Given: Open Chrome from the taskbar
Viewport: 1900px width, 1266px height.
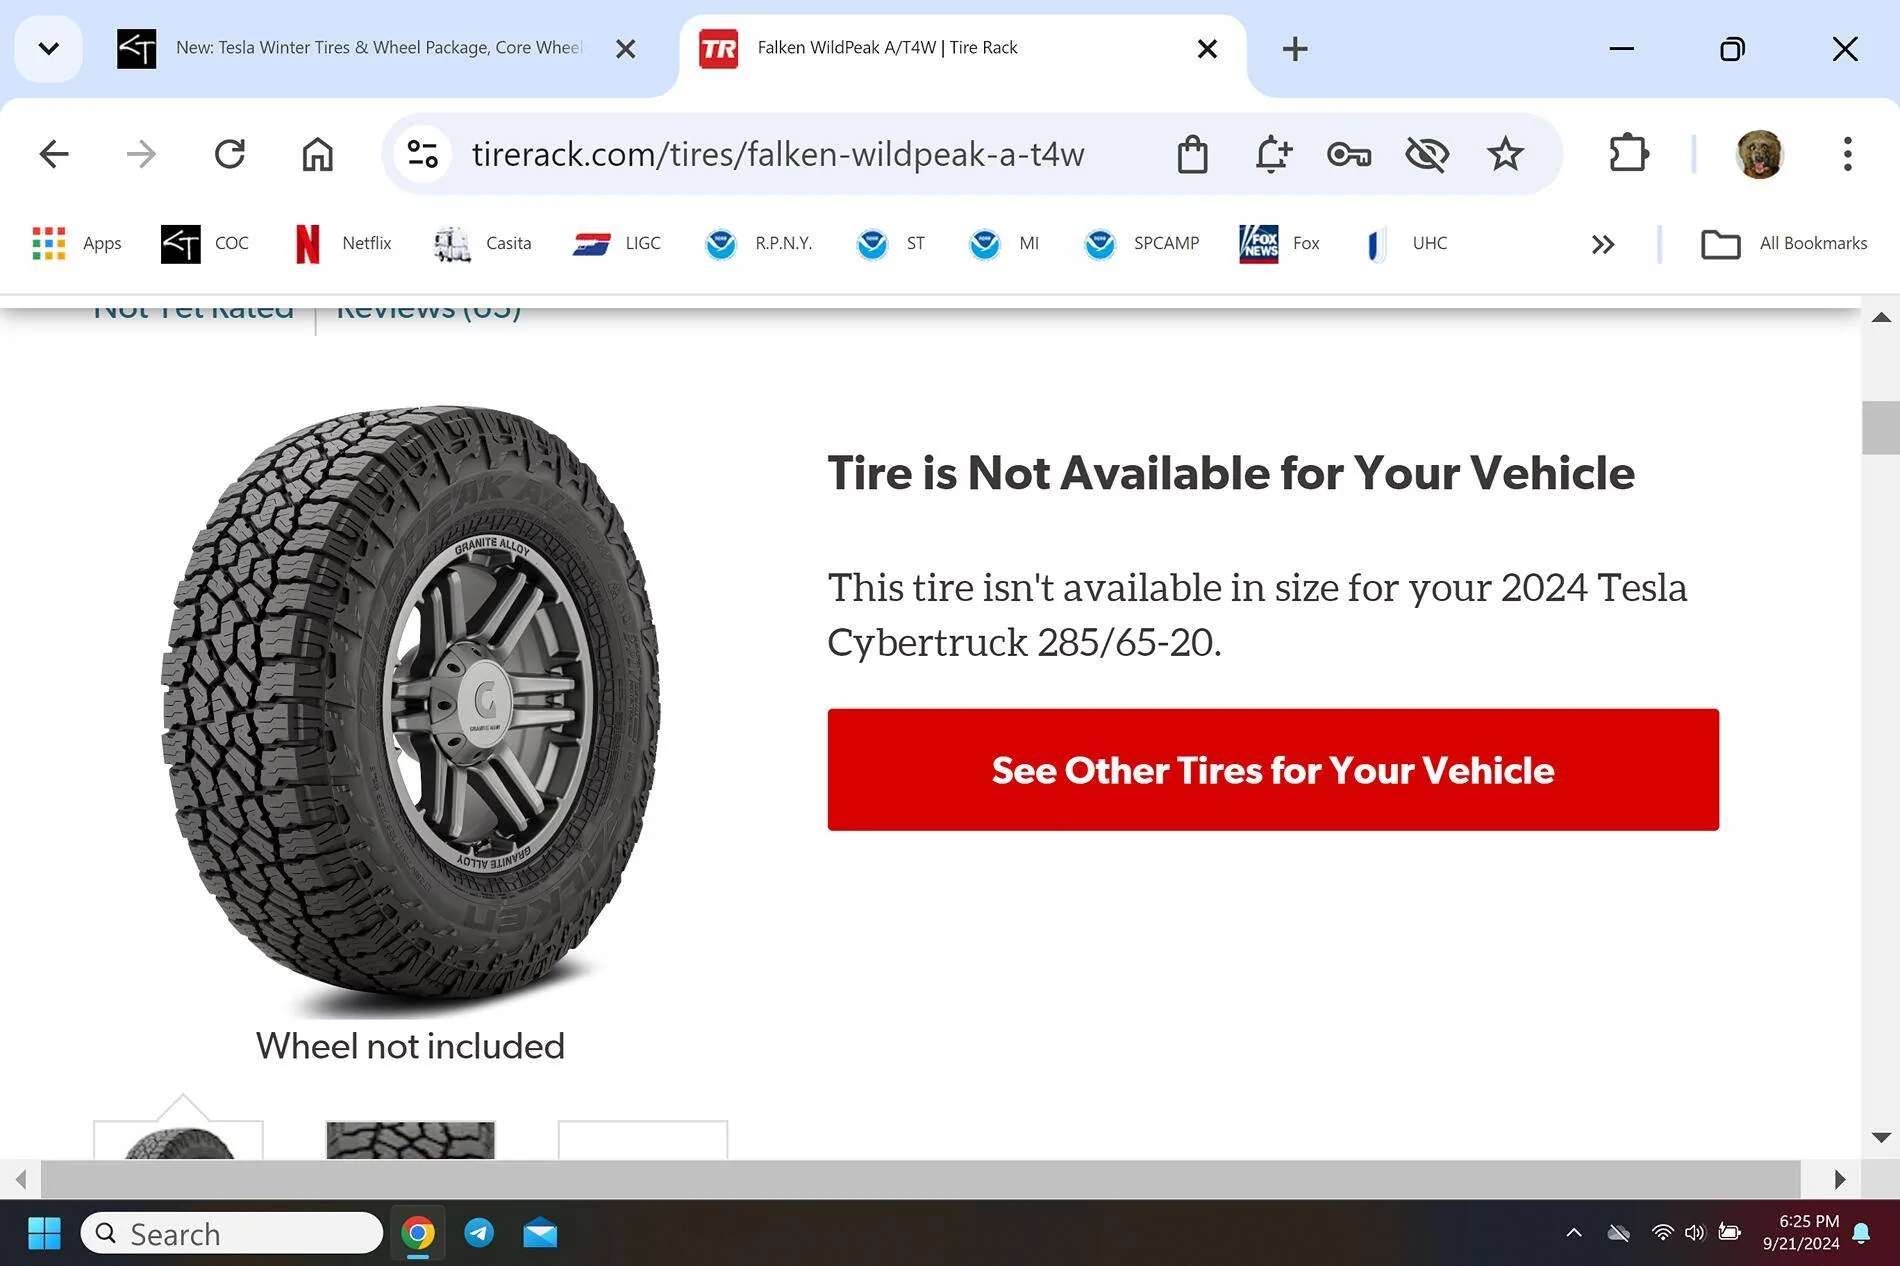Looking at the screenshot, I should (x=418, y=1233).
